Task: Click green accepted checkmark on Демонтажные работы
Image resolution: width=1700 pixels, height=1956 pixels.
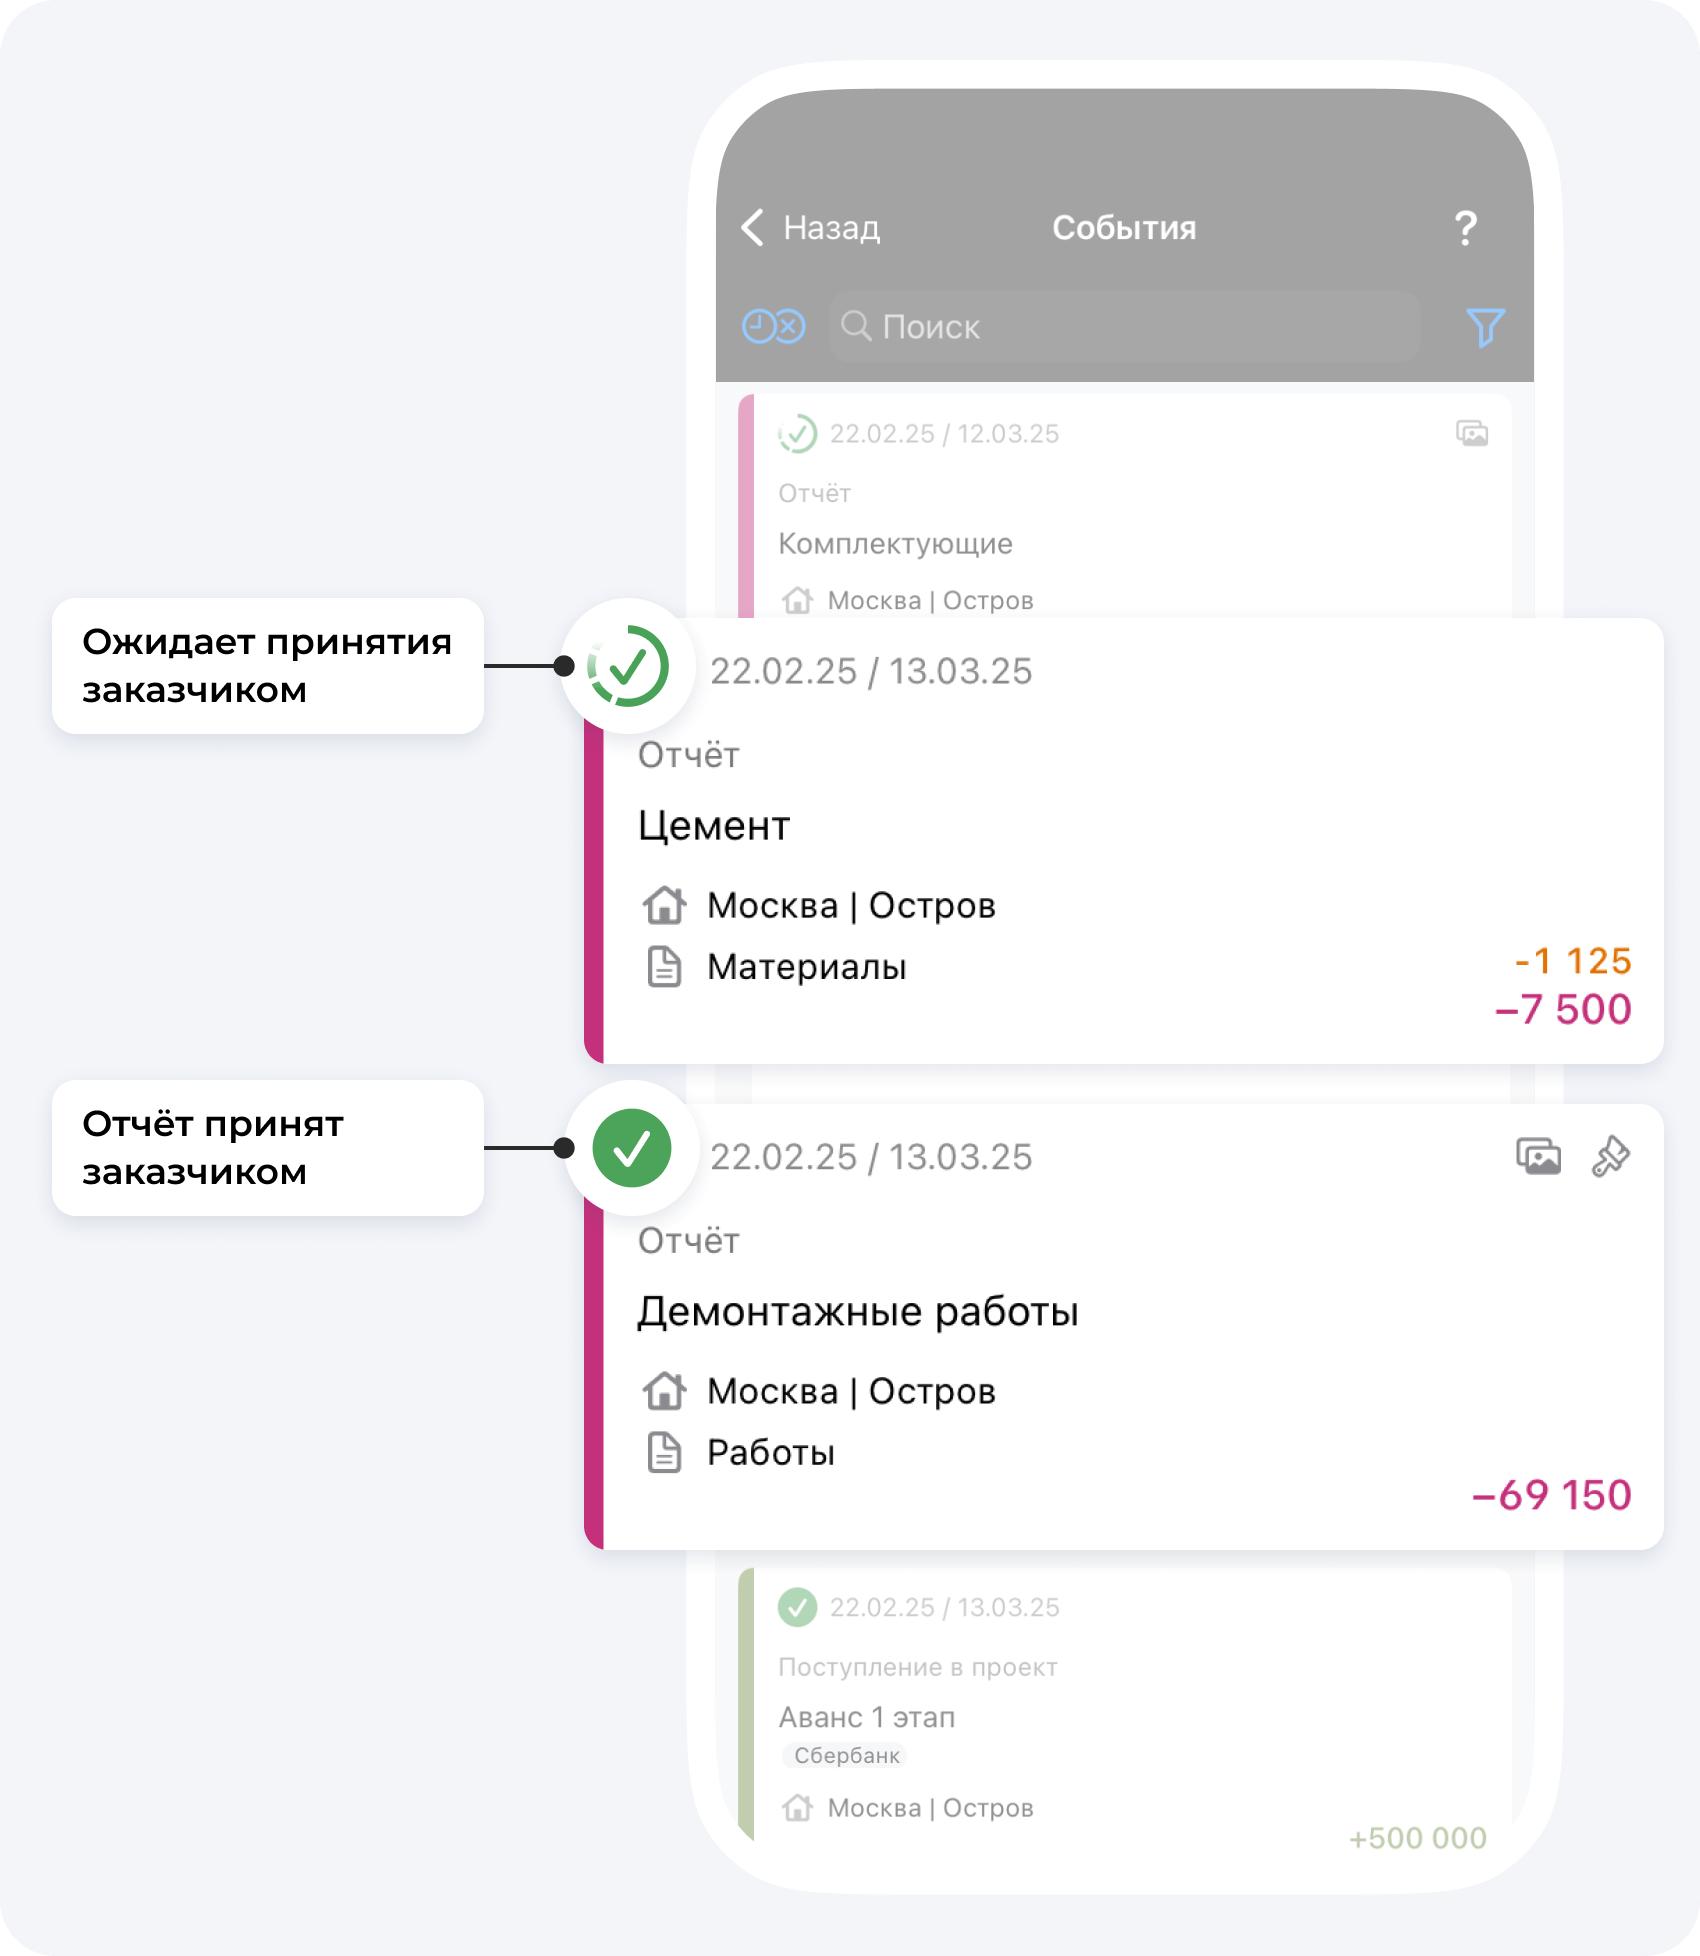Action: click(631, 1148)
